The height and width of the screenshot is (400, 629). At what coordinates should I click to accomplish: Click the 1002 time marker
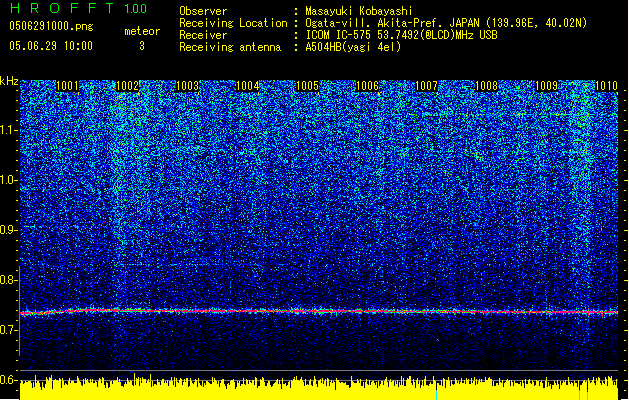pyautogui.click(x=127, y=86)
